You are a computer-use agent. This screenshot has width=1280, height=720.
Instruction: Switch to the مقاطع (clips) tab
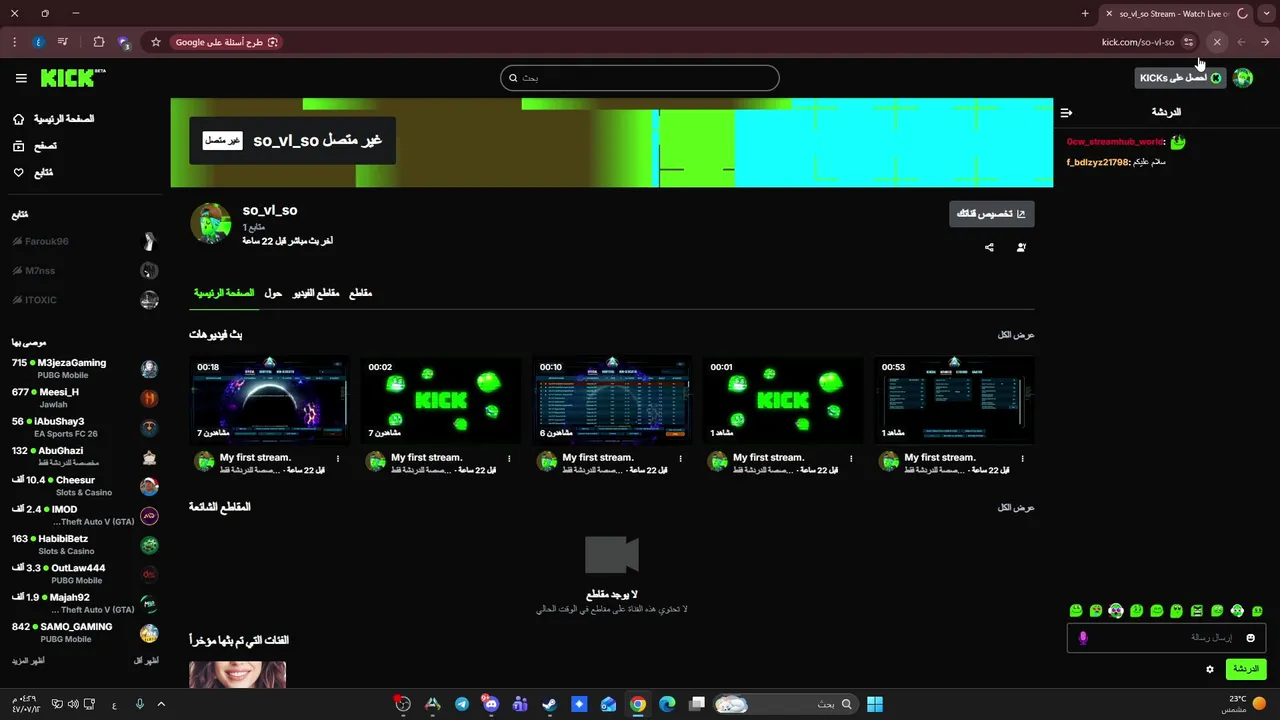point(360,293)
